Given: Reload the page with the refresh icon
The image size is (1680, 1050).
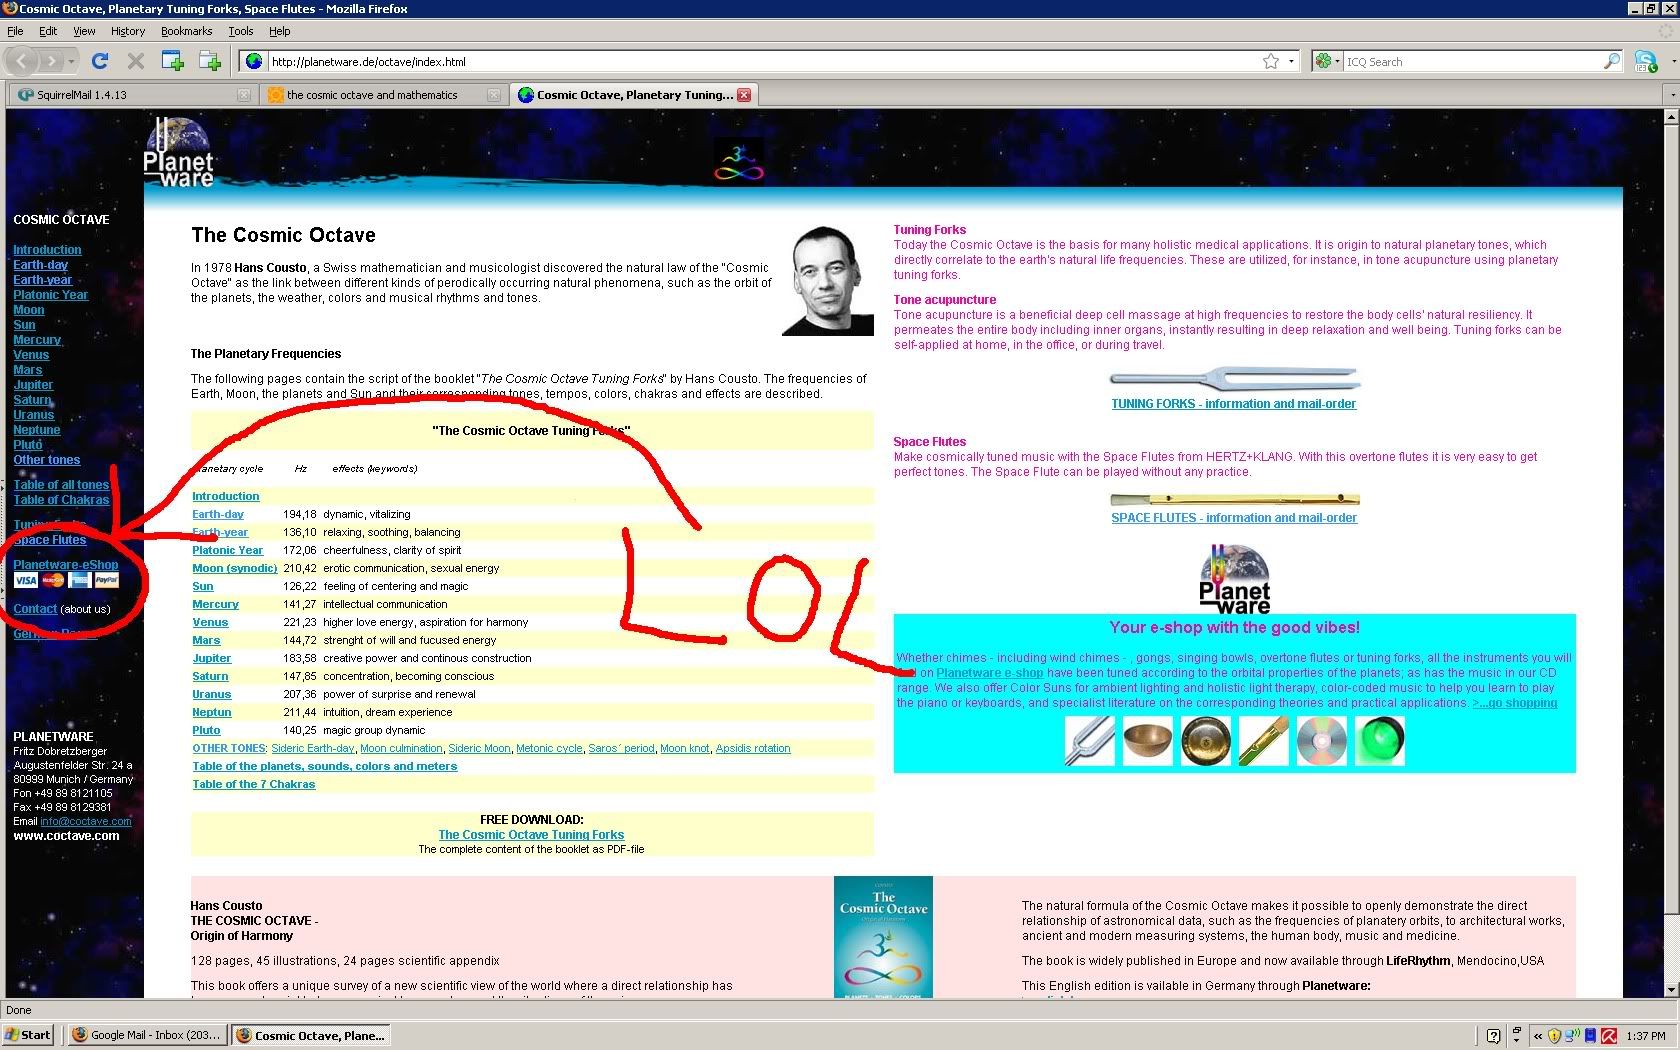Looking at the screenshot, I should click(99, 61).
